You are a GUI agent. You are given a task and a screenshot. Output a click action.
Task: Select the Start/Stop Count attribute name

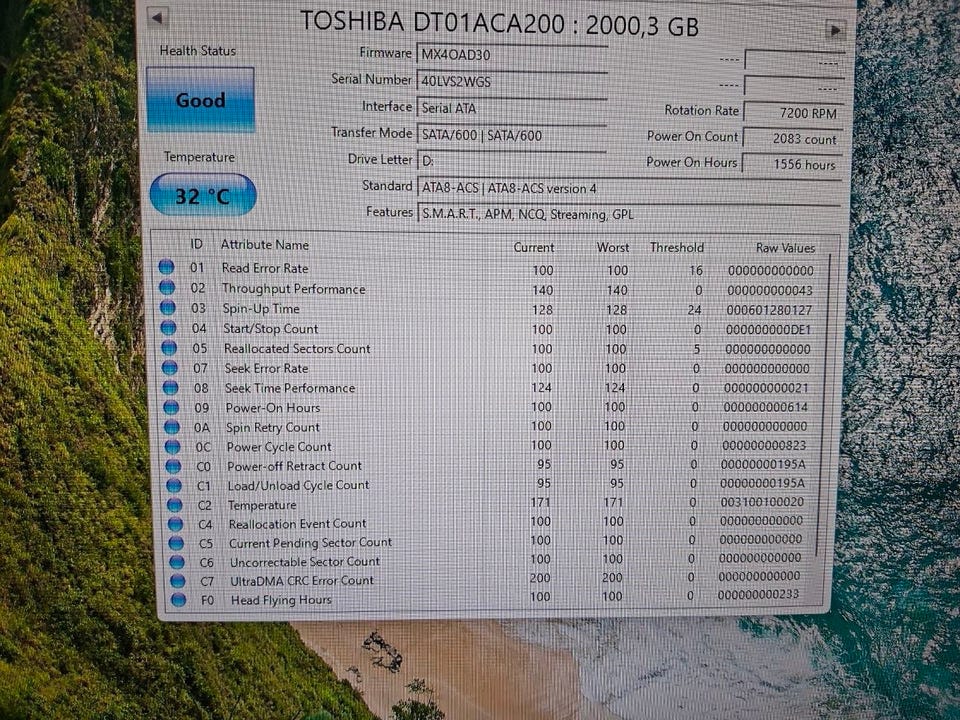(271, 329)
